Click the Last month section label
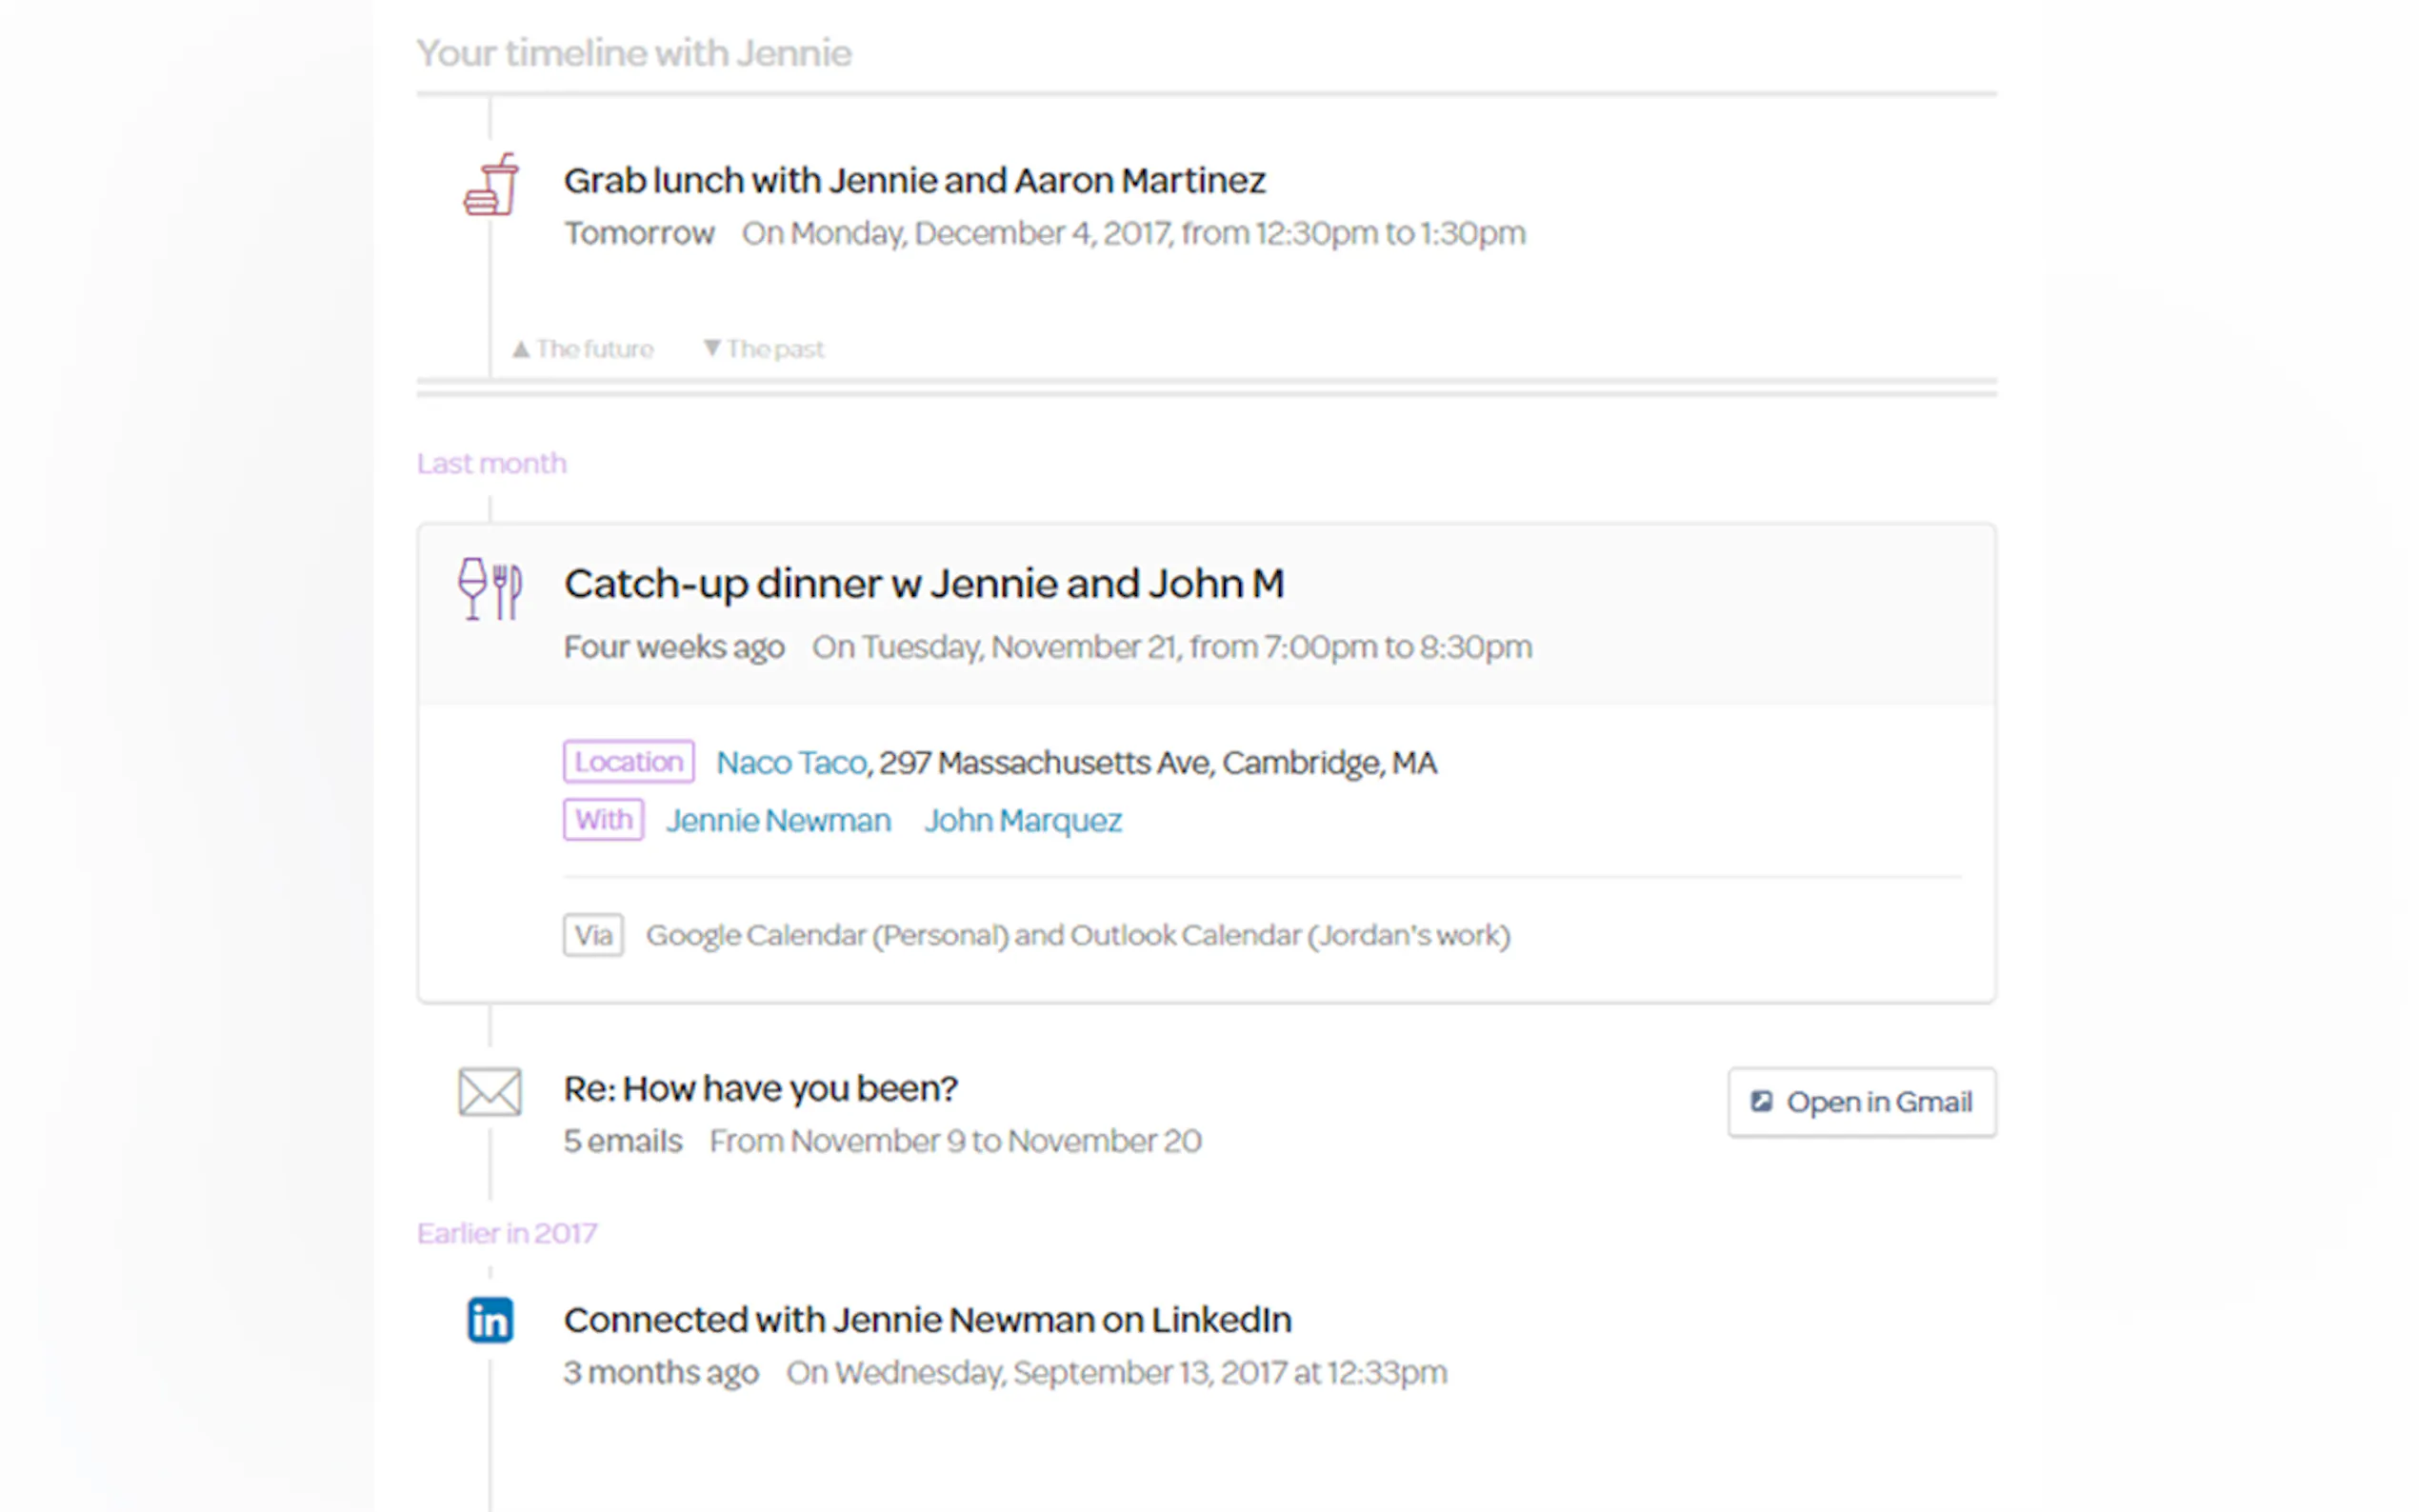2419x1512 pixels. point(491,464)
